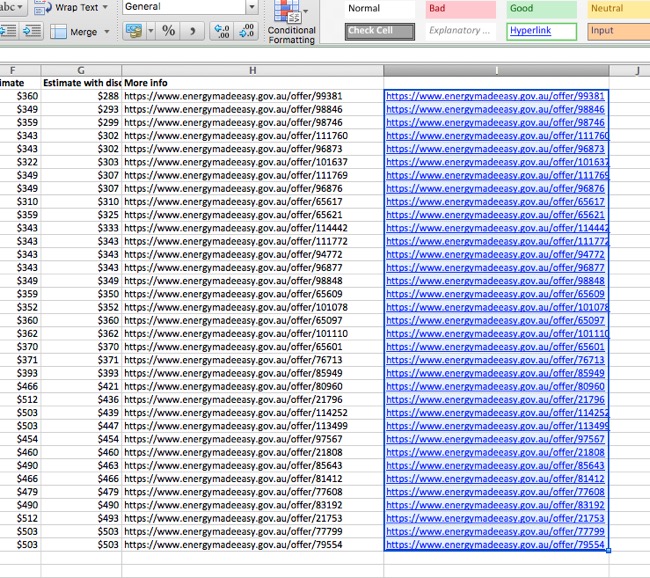The width and height of the screenshot is (650, 578).
Task: Open hyperlink for offer/94772
Action: [x=495, y=255]
